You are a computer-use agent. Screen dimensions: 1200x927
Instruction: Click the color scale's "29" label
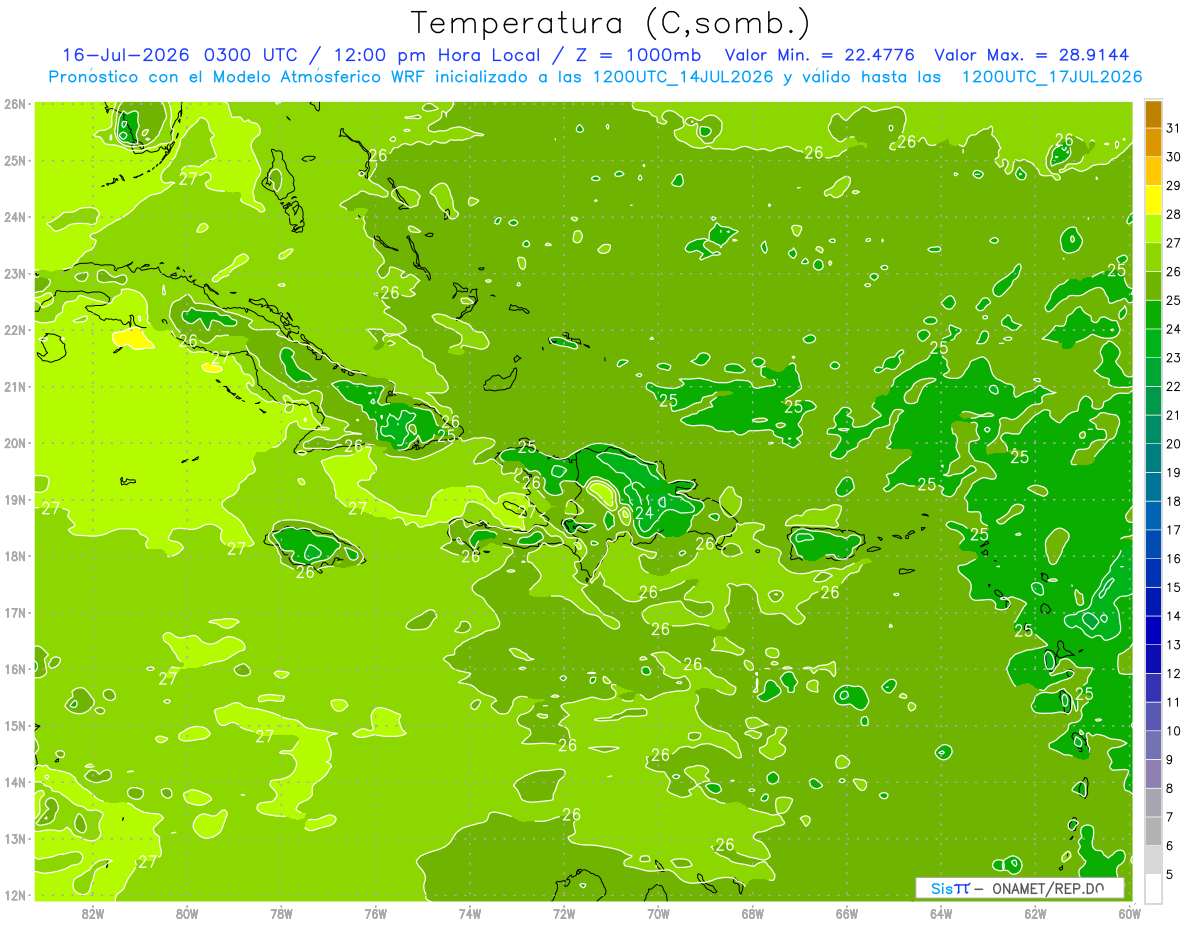(1174, 186)
